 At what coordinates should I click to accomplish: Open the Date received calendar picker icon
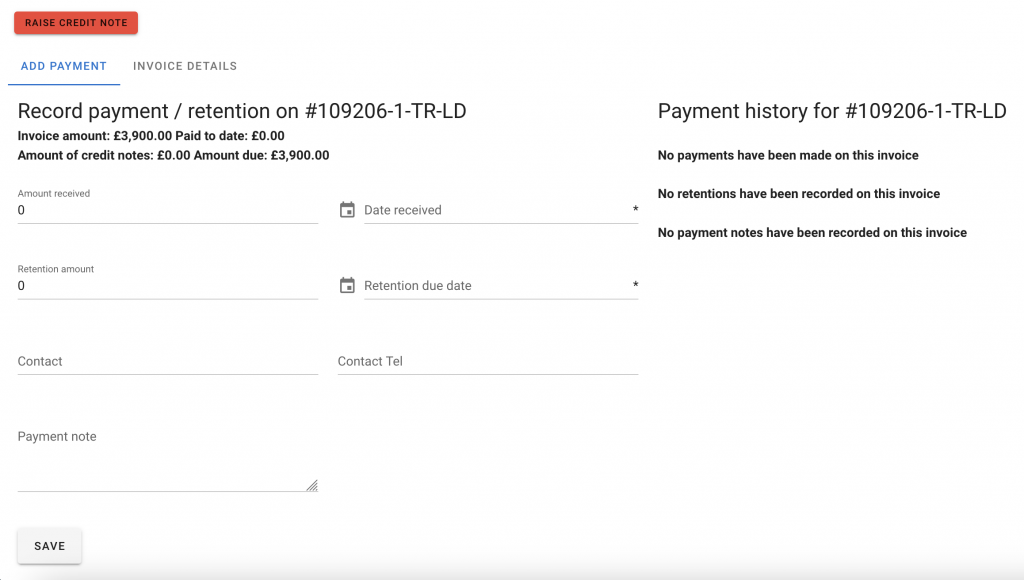point(347,210)
